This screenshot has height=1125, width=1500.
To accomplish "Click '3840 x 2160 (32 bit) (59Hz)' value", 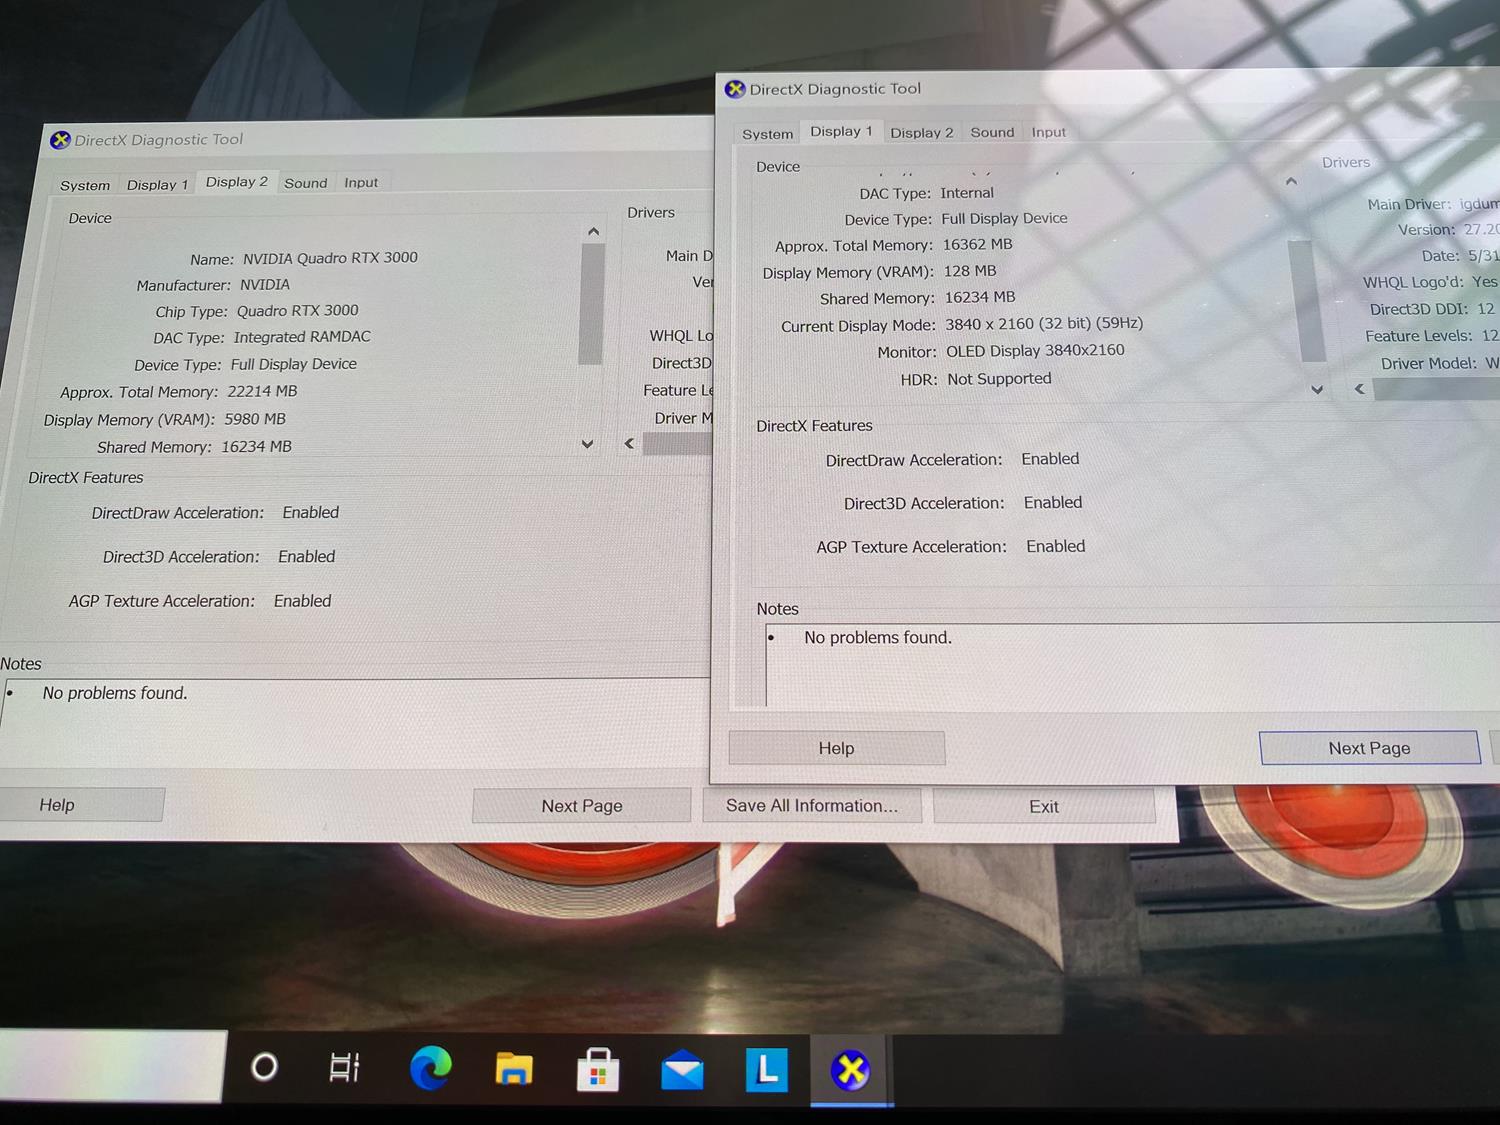I will click(1044, 324).
